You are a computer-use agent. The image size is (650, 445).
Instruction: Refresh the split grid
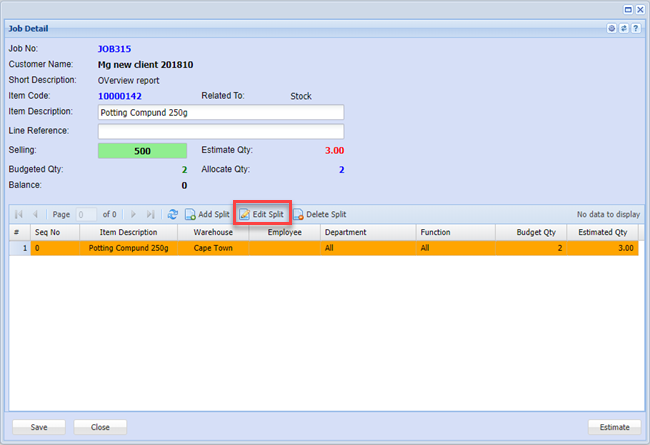(x=172, y=214)
